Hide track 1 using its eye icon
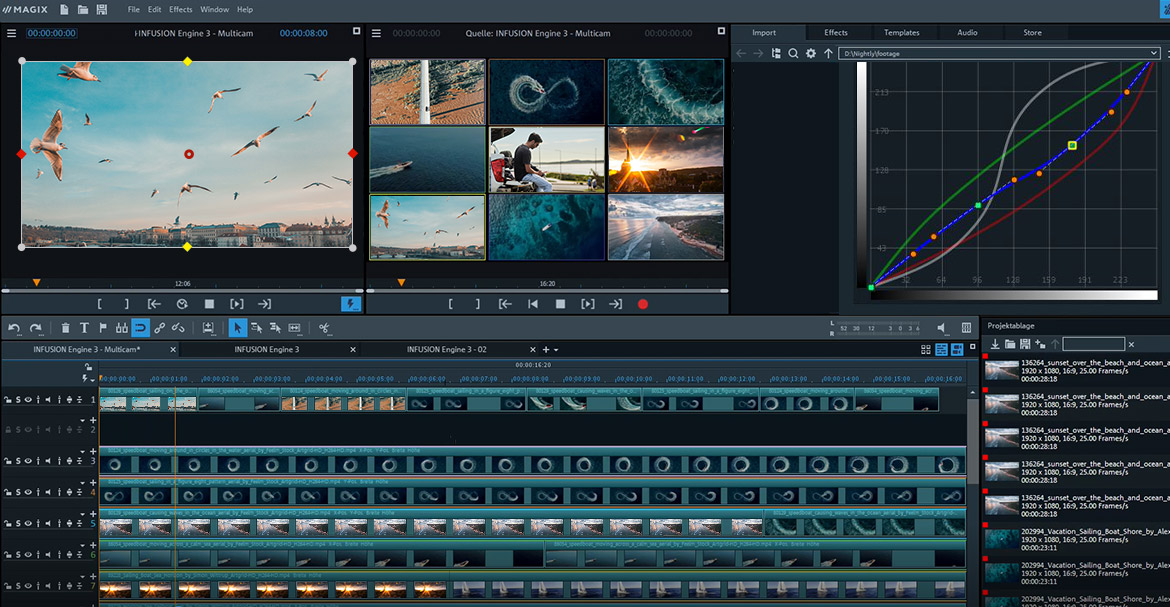This screenshot has width=1170, height=607. coord(28,398)
